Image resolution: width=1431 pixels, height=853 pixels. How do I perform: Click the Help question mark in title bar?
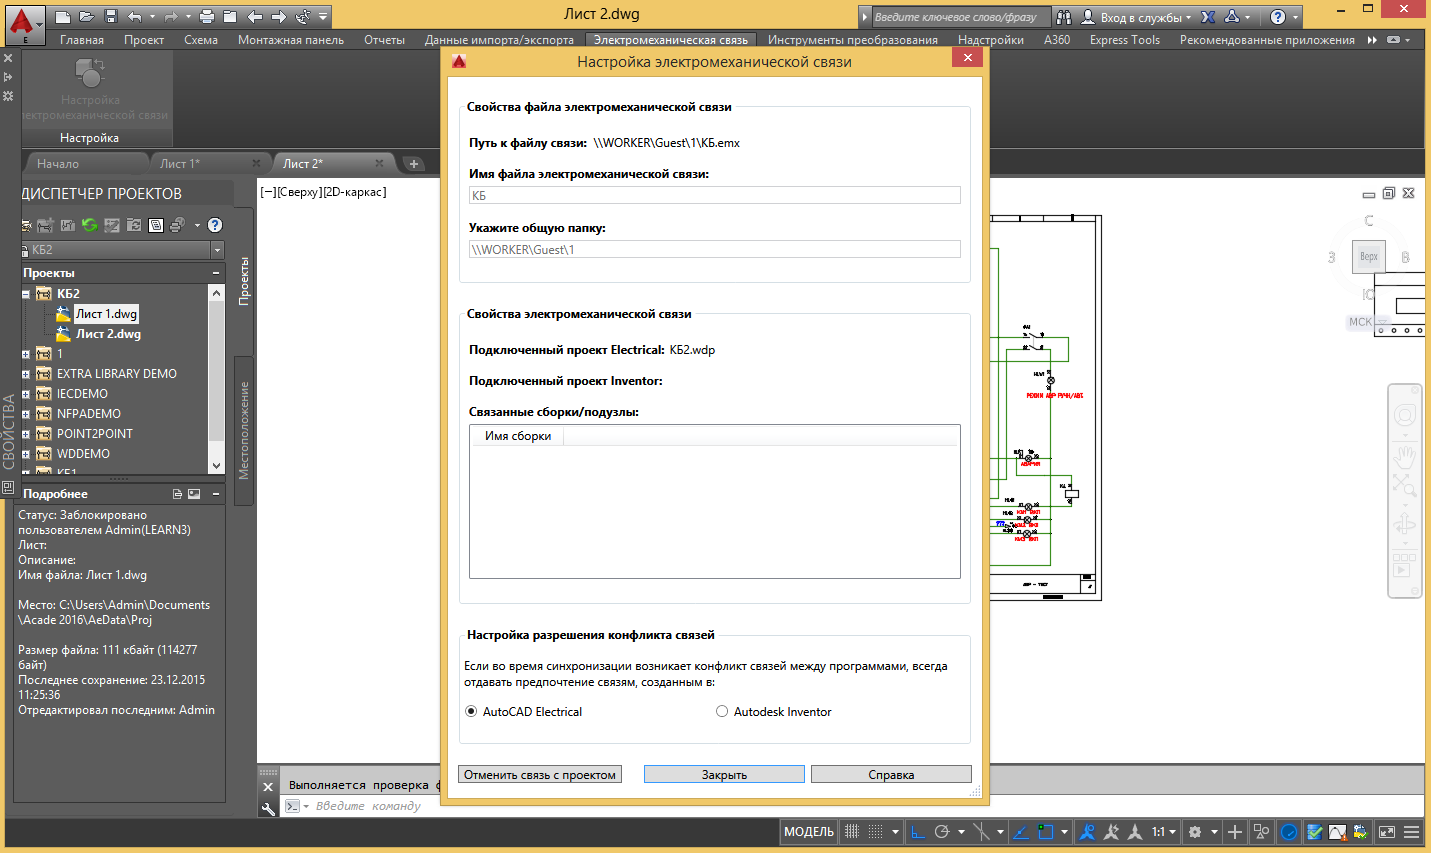click(x=1278, y=17)
